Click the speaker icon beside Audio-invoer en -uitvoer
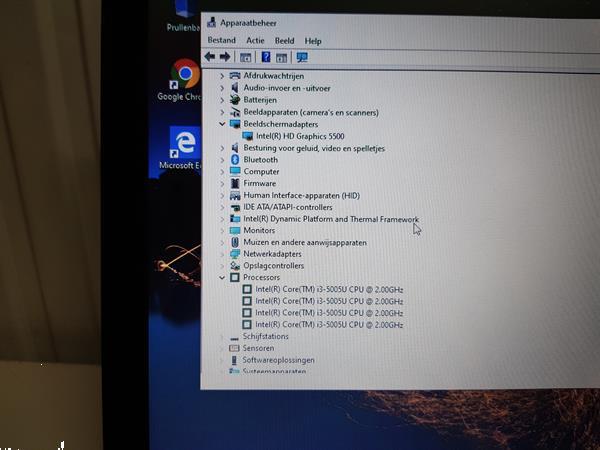Image resolution: width=600 pixels, height=450 pixels. click(235, 88)
